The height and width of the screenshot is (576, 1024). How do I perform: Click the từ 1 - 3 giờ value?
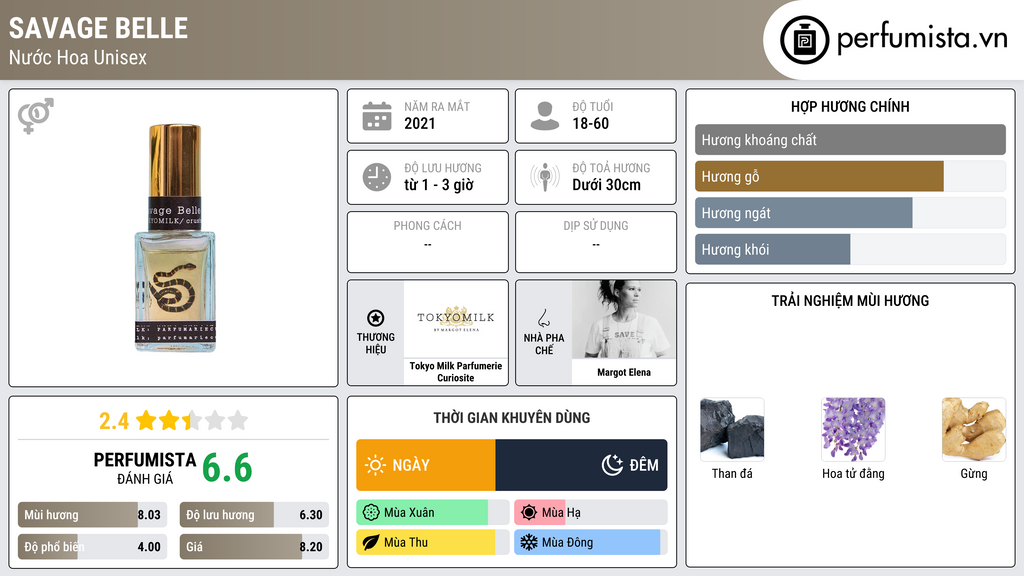click(439, 185)
